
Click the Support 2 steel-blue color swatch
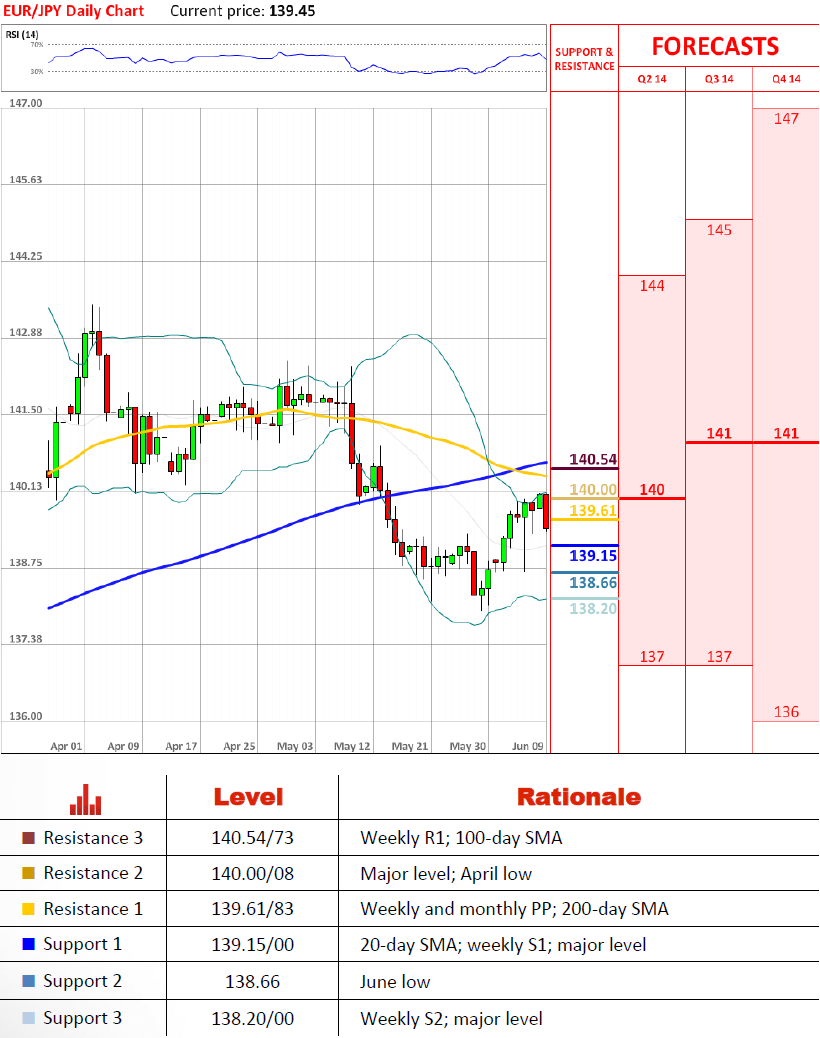click(x=28, y=981)
